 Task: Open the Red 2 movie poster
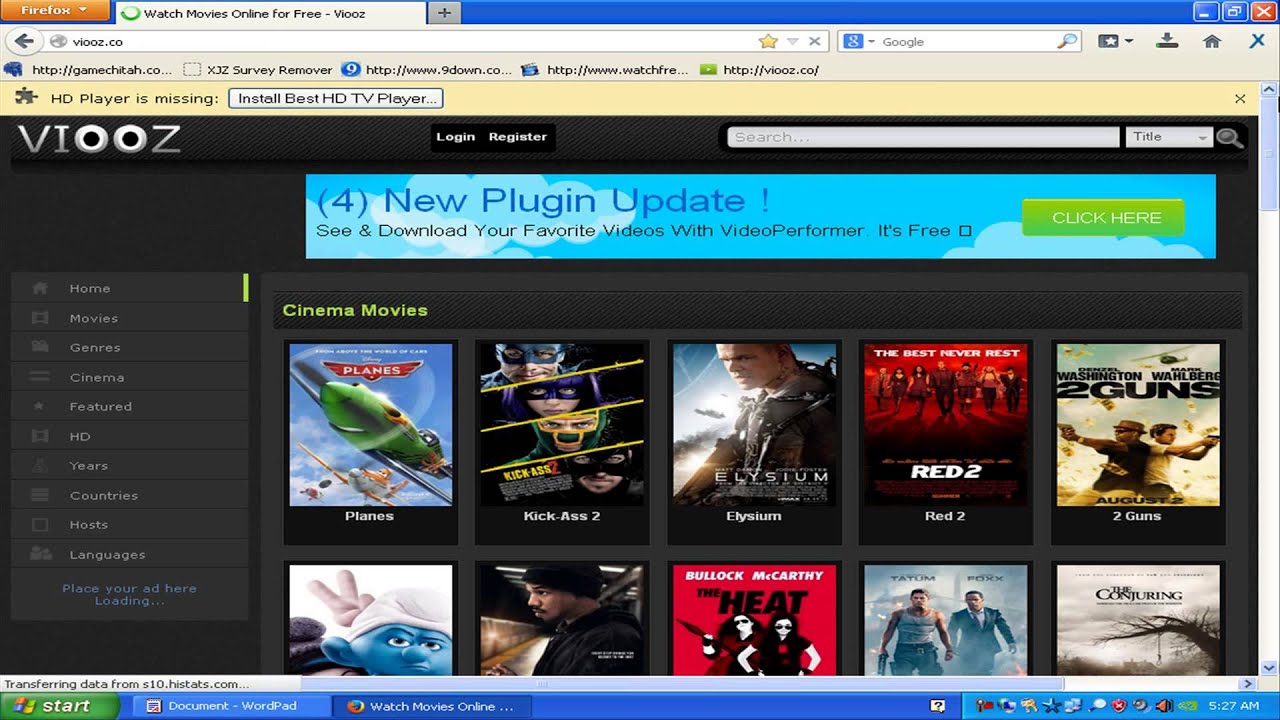click(x=946, y=425)
